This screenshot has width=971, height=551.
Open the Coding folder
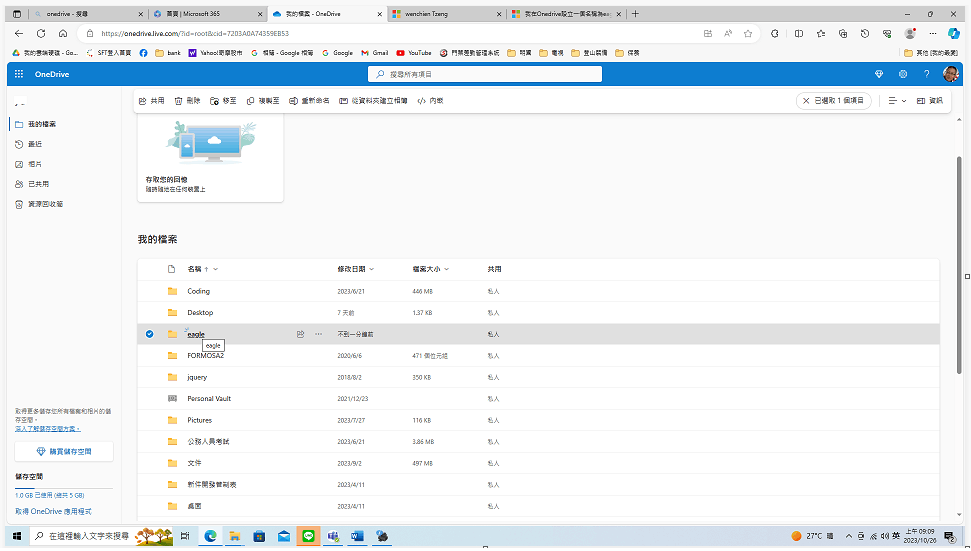pyautogui.click(x=198, y=291)
